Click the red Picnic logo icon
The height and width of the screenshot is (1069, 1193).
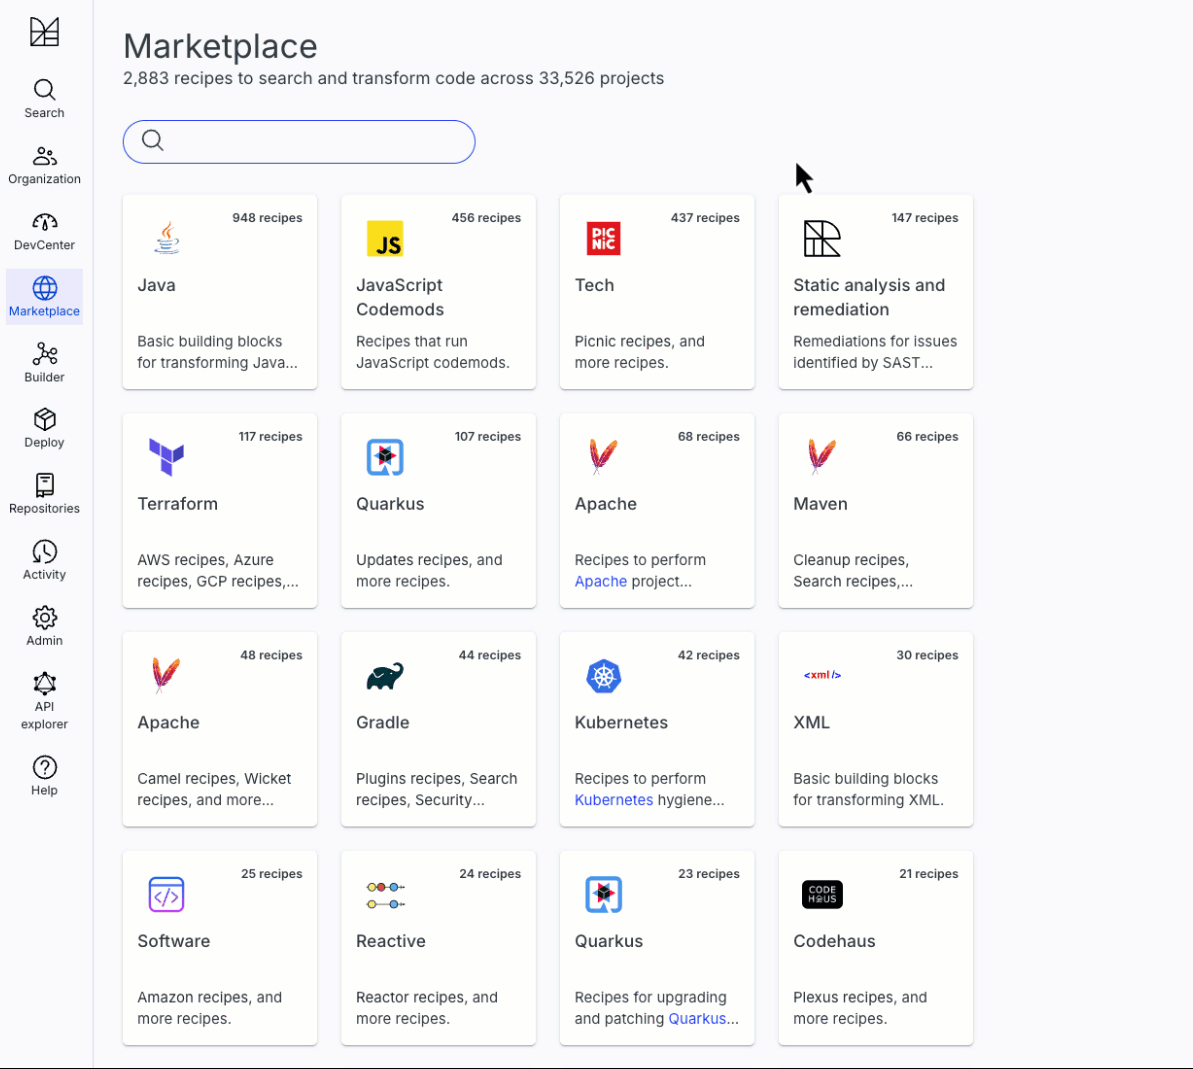(x=603, y=239)
